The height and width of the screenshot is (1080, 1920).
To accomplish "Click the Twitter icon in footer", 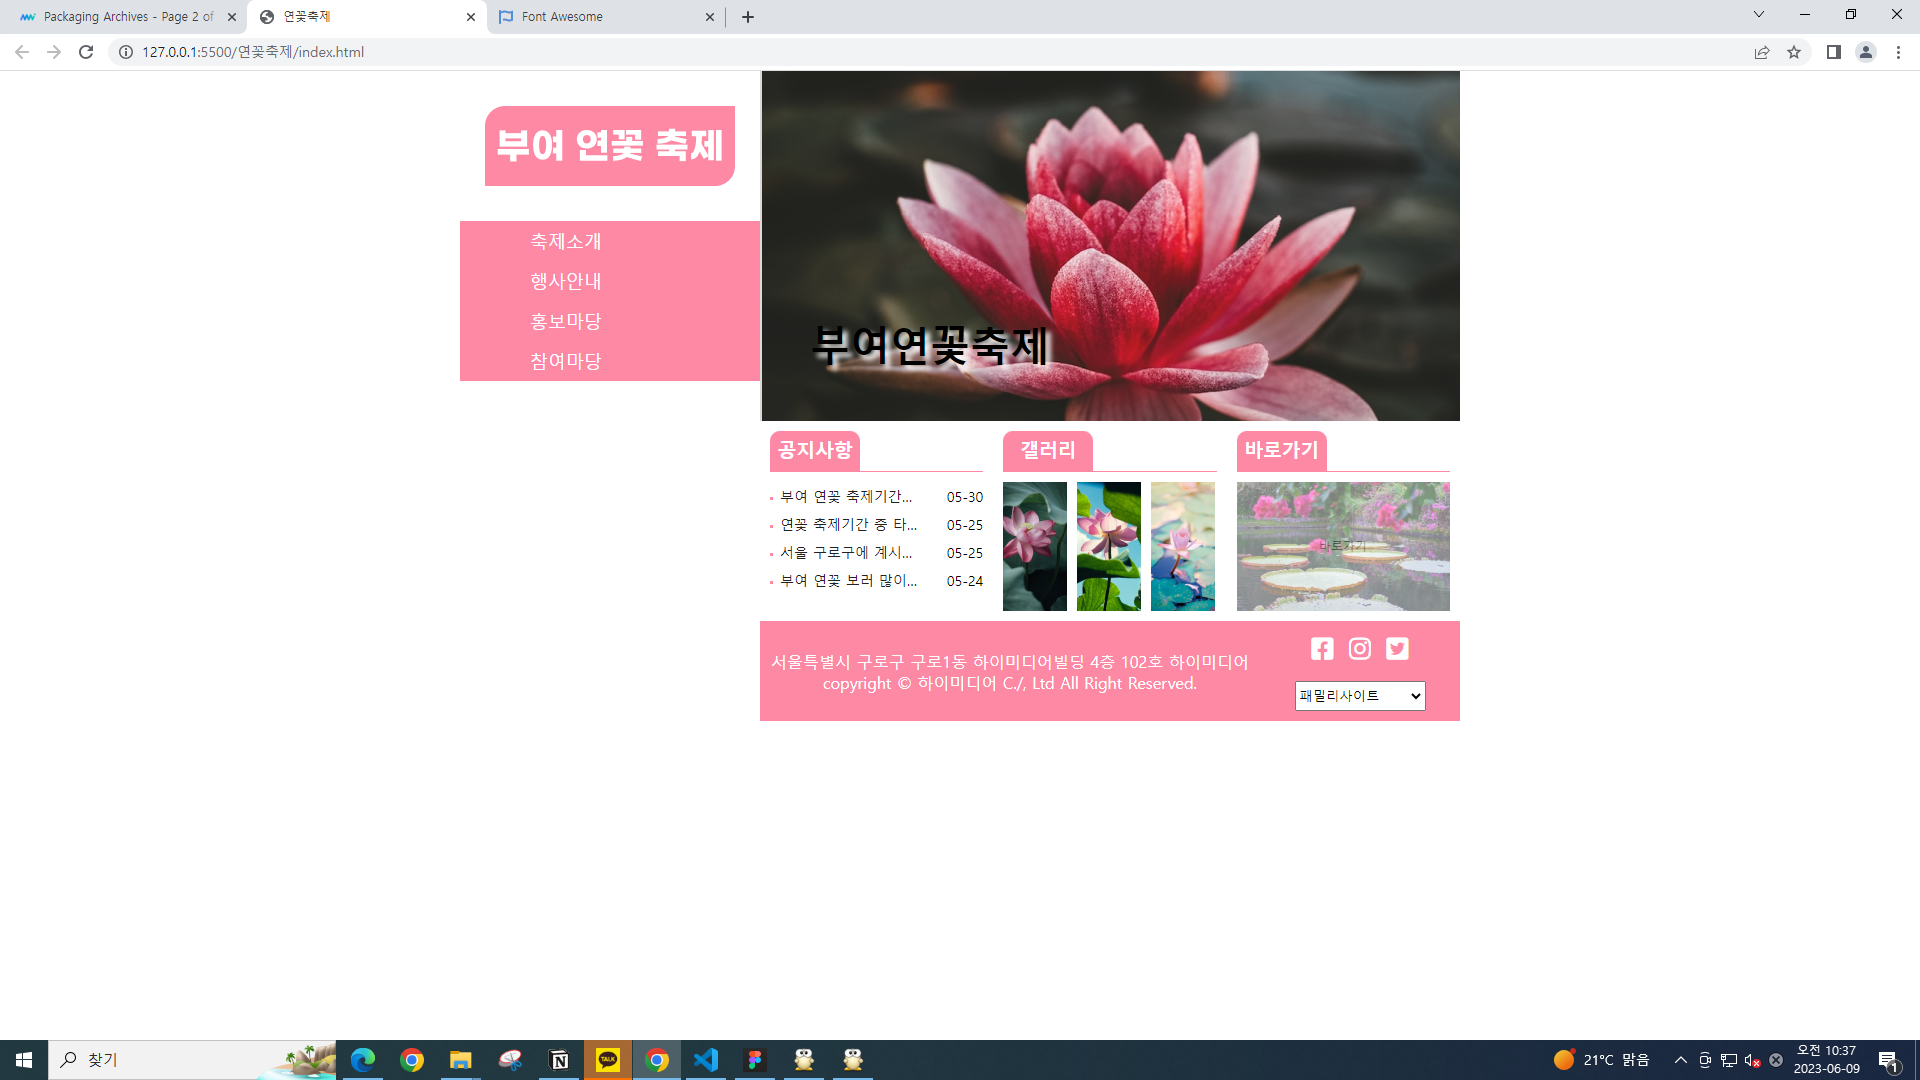I will pyautogui.click(x=1397, y=649).
